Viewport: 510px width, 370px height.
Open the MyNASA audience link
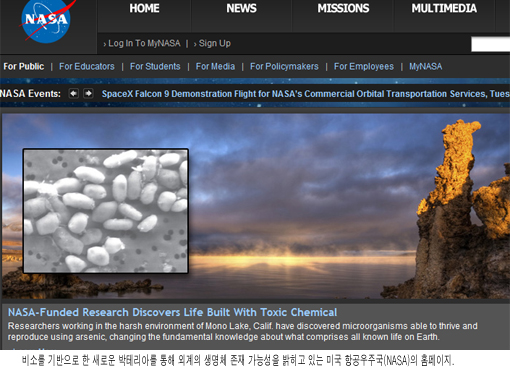point(426,66)
